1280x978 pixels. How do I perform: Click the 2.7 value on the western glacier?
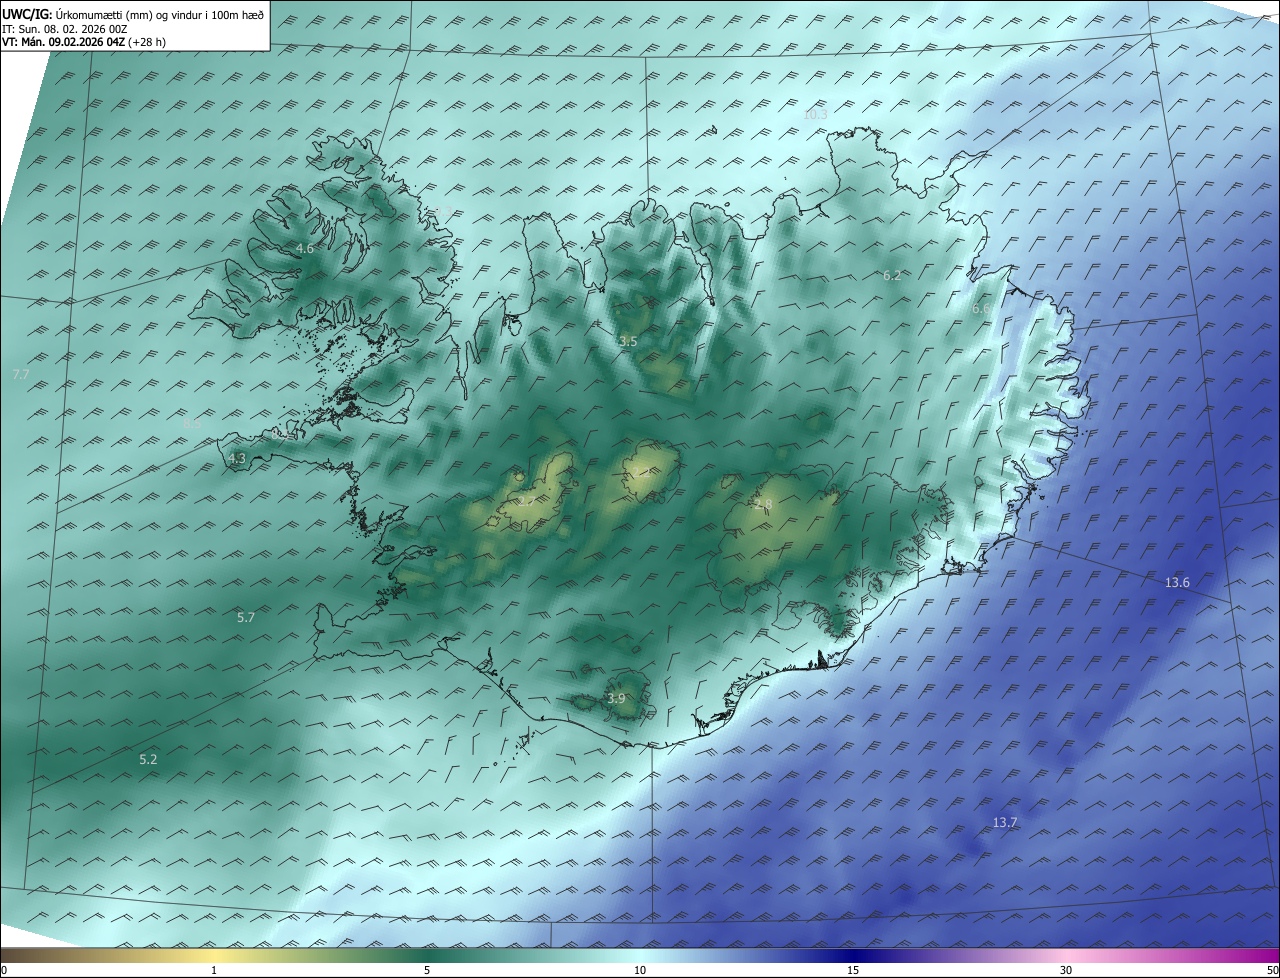tap(524, 501)
